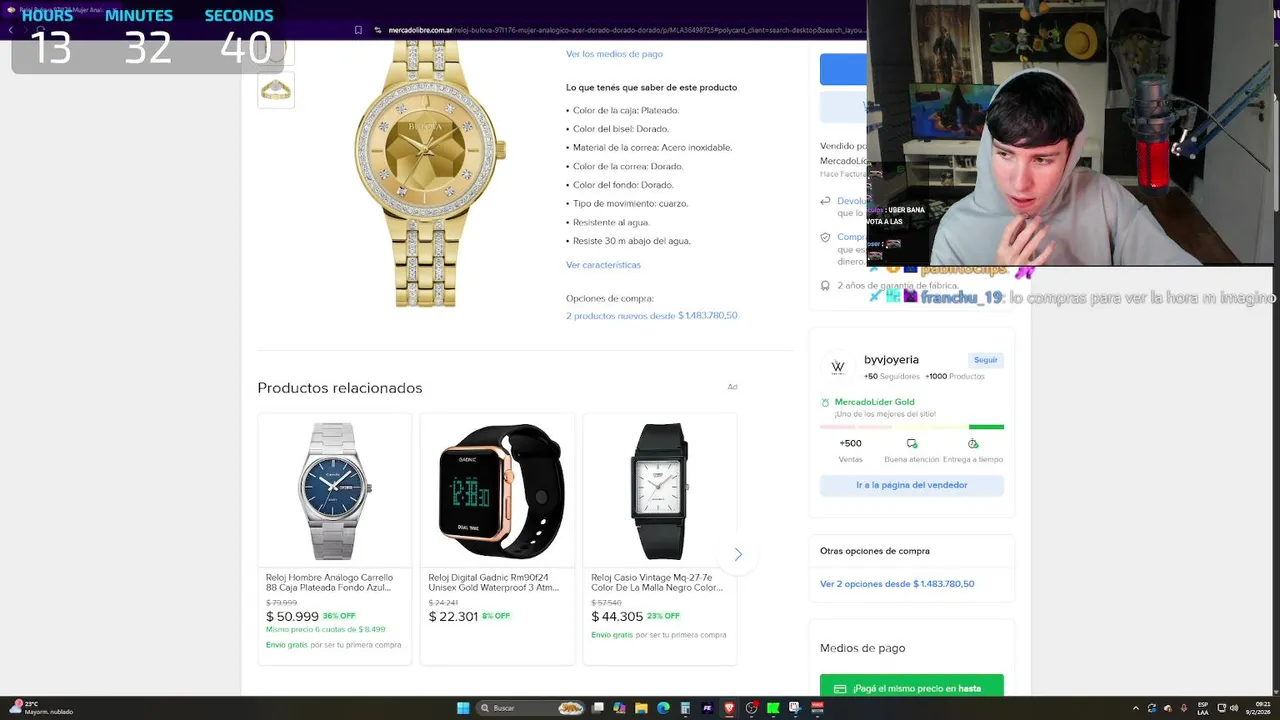Click the Devolución return arrow icon
This screenshot has width=1280, height=720.
[825, 201]
